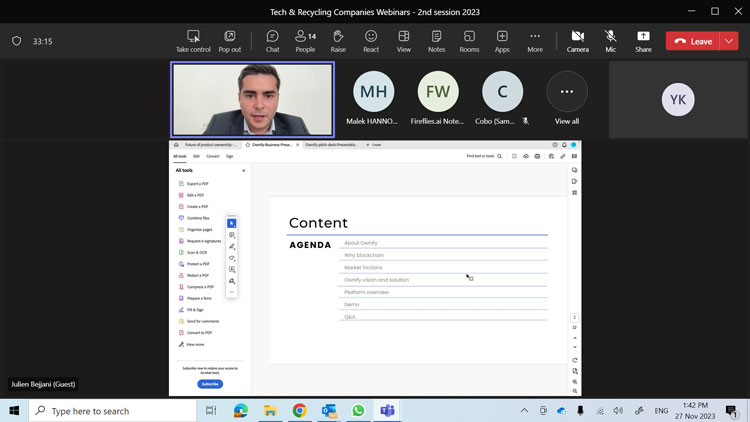
Task: Click Take control of shared screen
Action: pos(193,40)
